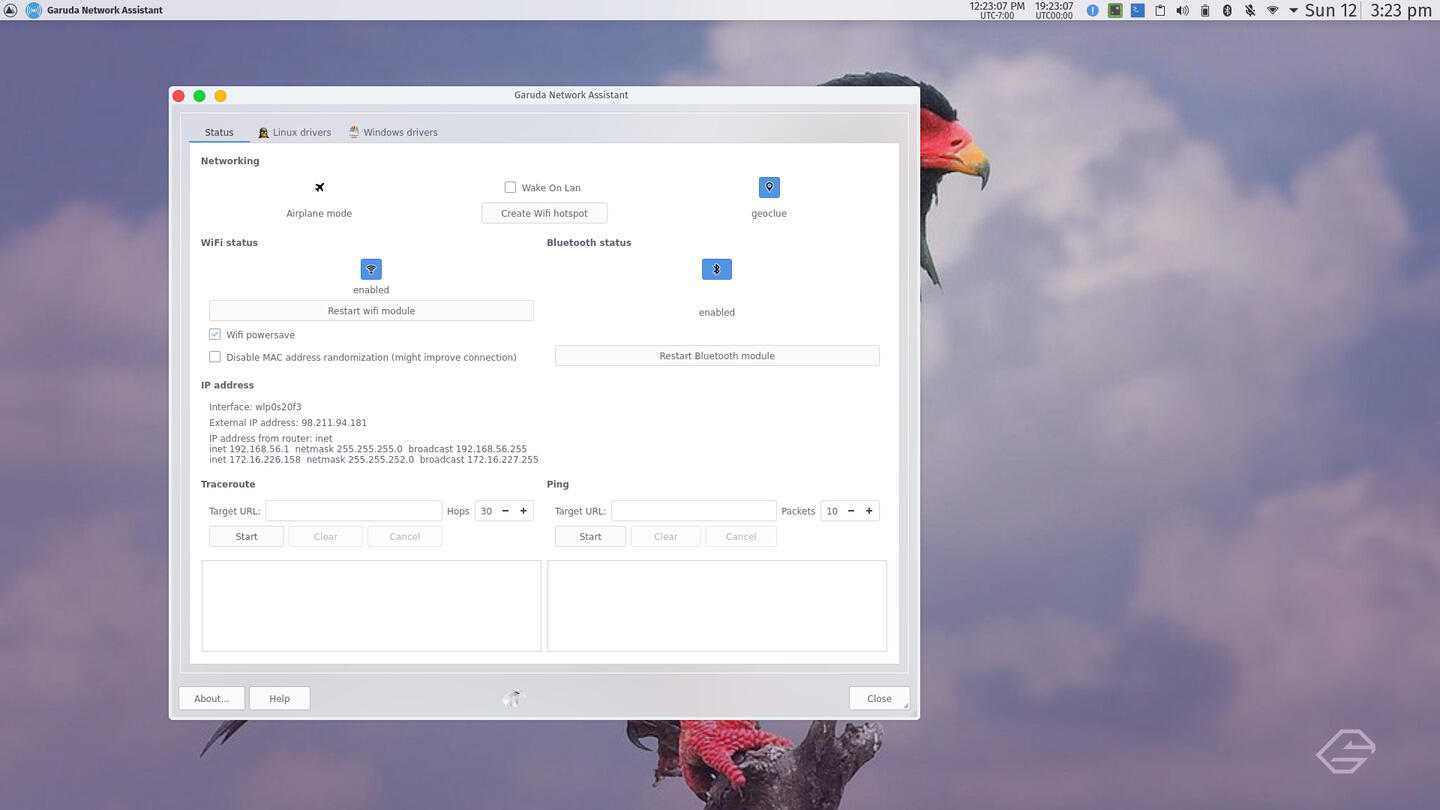Click Cancel under Ping
The width and height of the screenshot is (1440, 810).
click(741, 537)
